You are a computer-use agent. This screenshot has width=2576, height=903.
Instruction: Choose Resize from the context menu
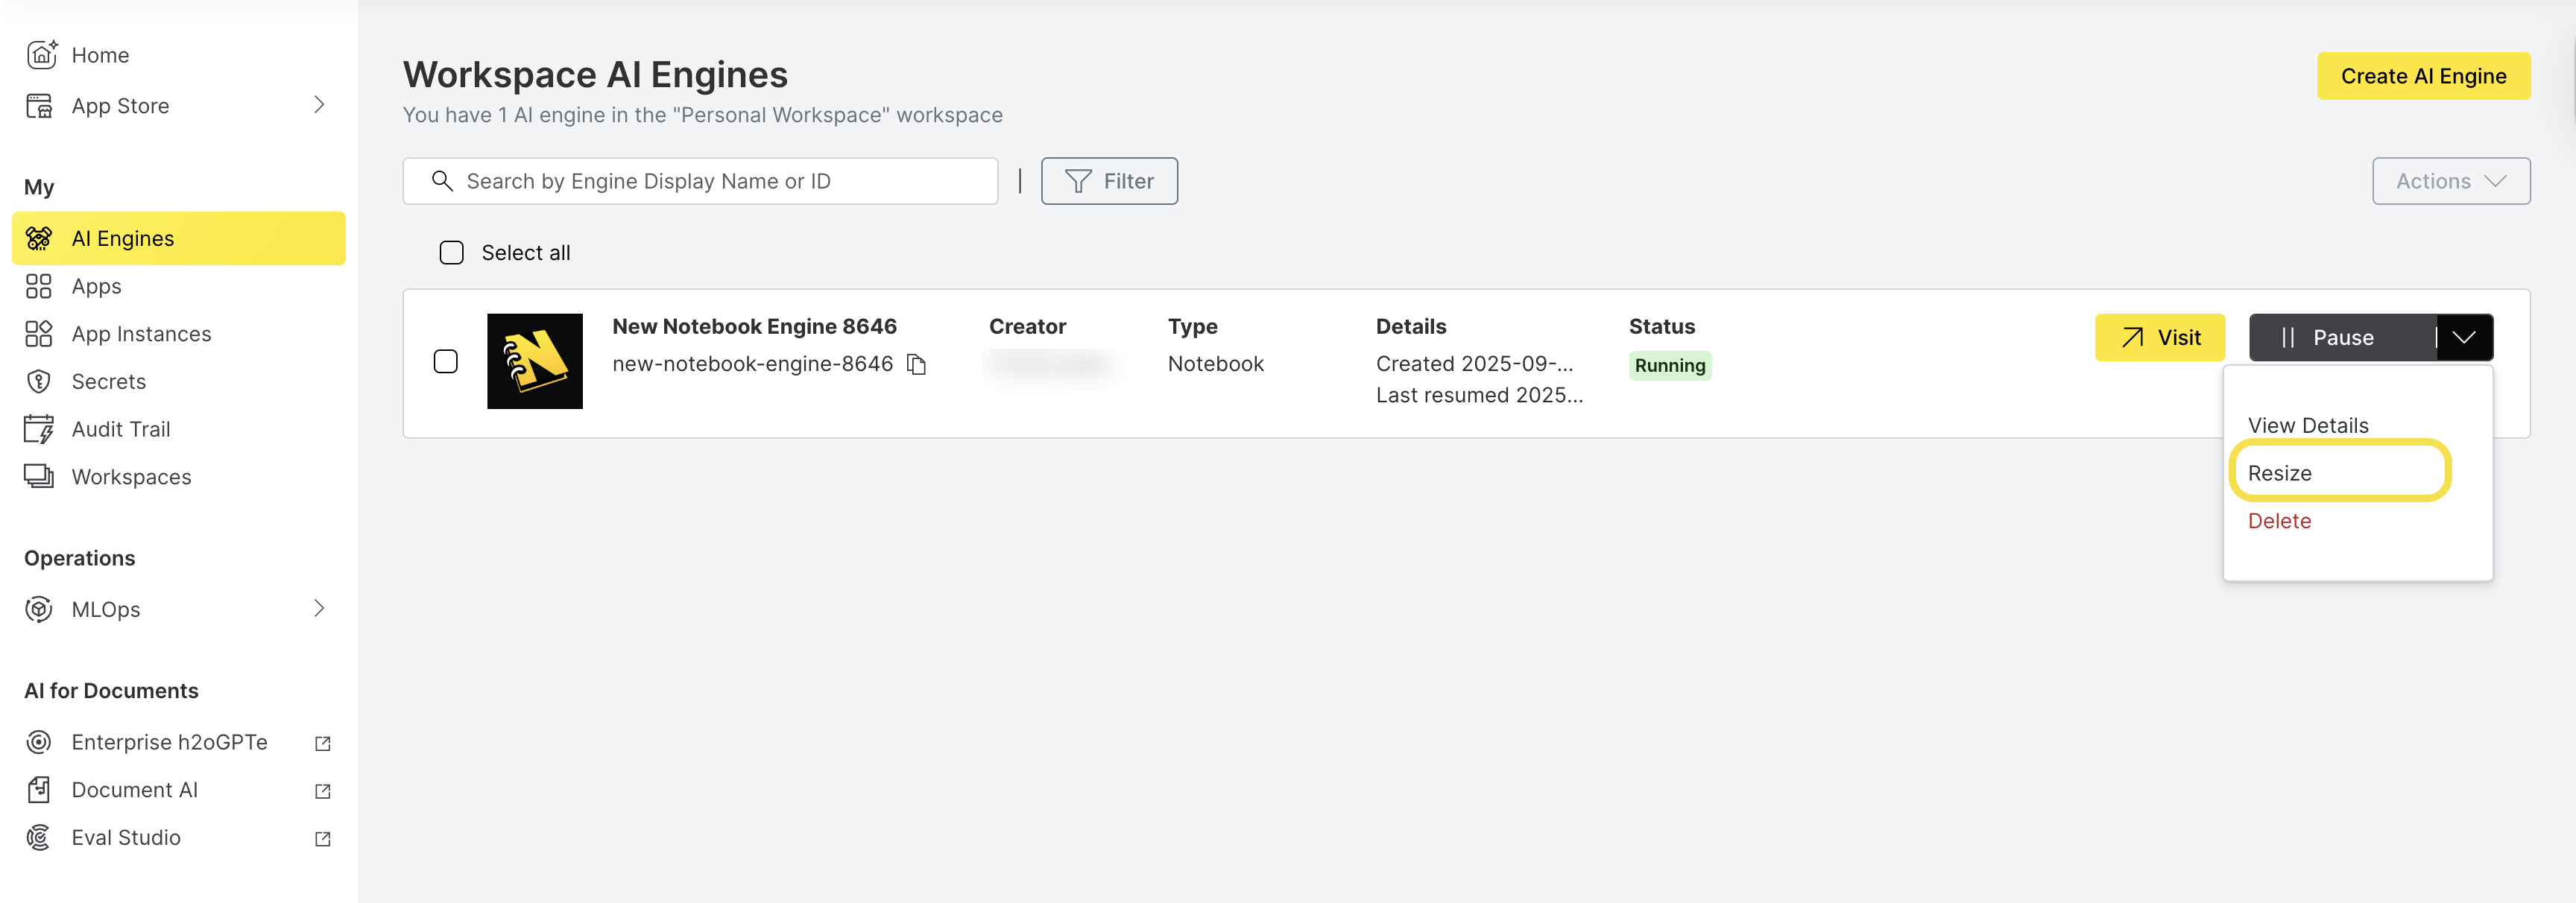coord(2280,472)
